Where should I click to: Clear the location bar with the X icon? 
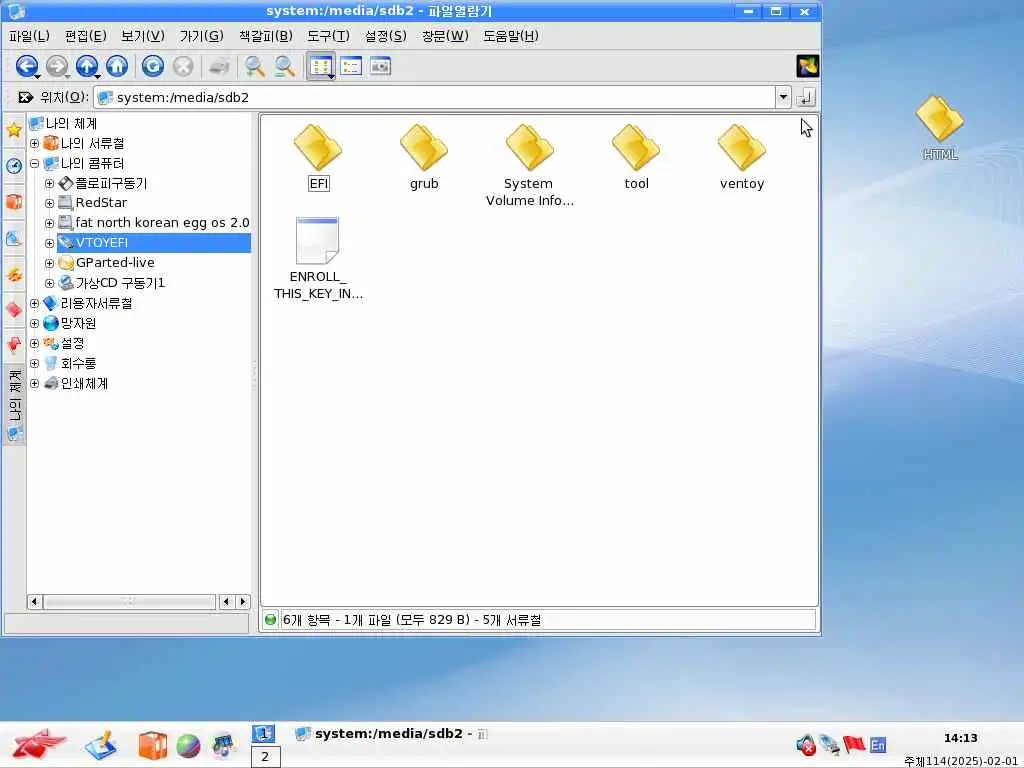25,97
